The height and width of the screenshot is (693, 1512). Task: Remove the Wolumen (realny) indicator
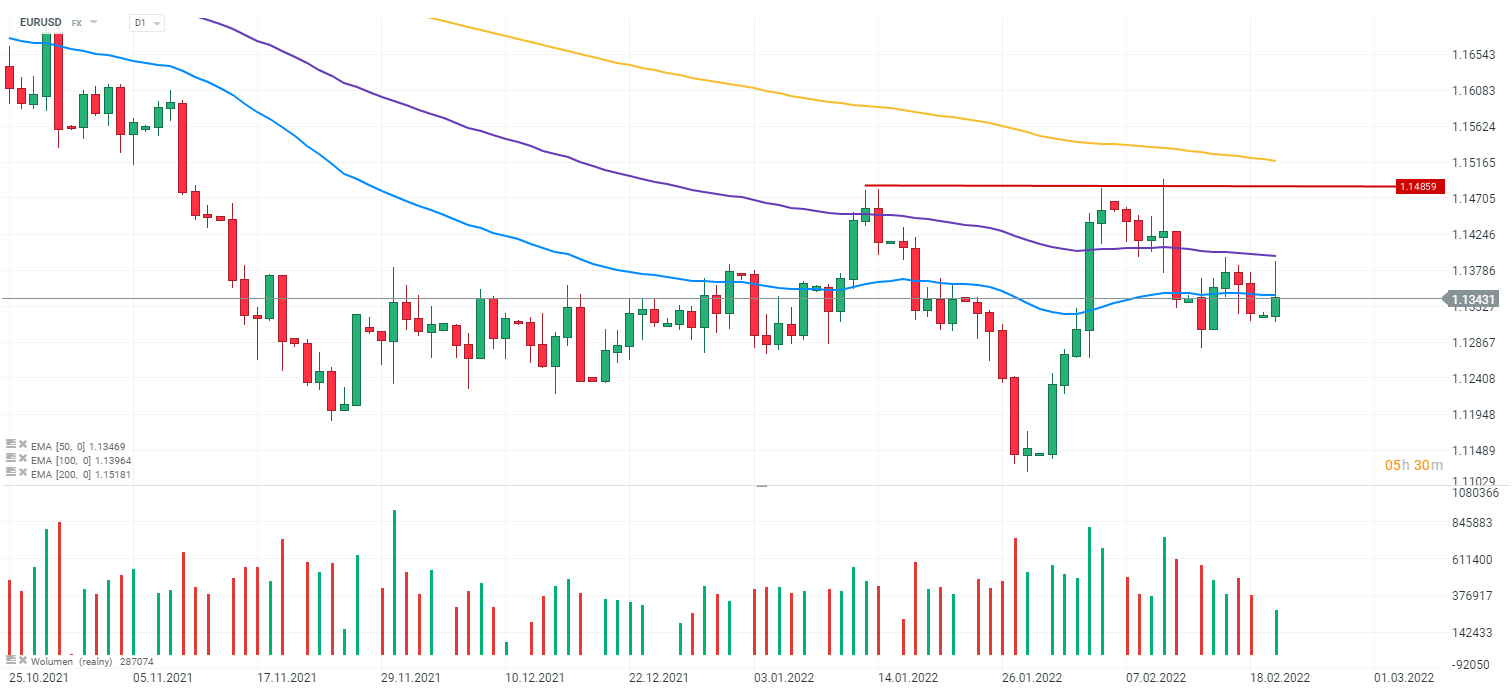pos(22,660)
